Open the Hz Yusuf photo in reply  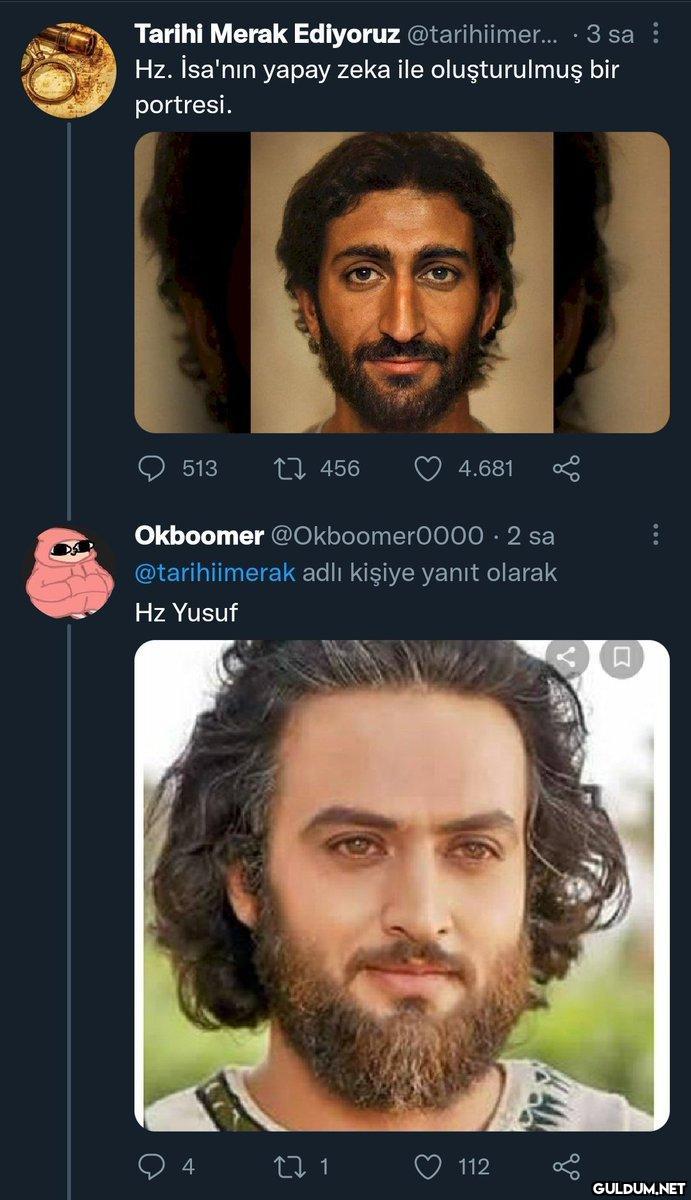(402, 900)
